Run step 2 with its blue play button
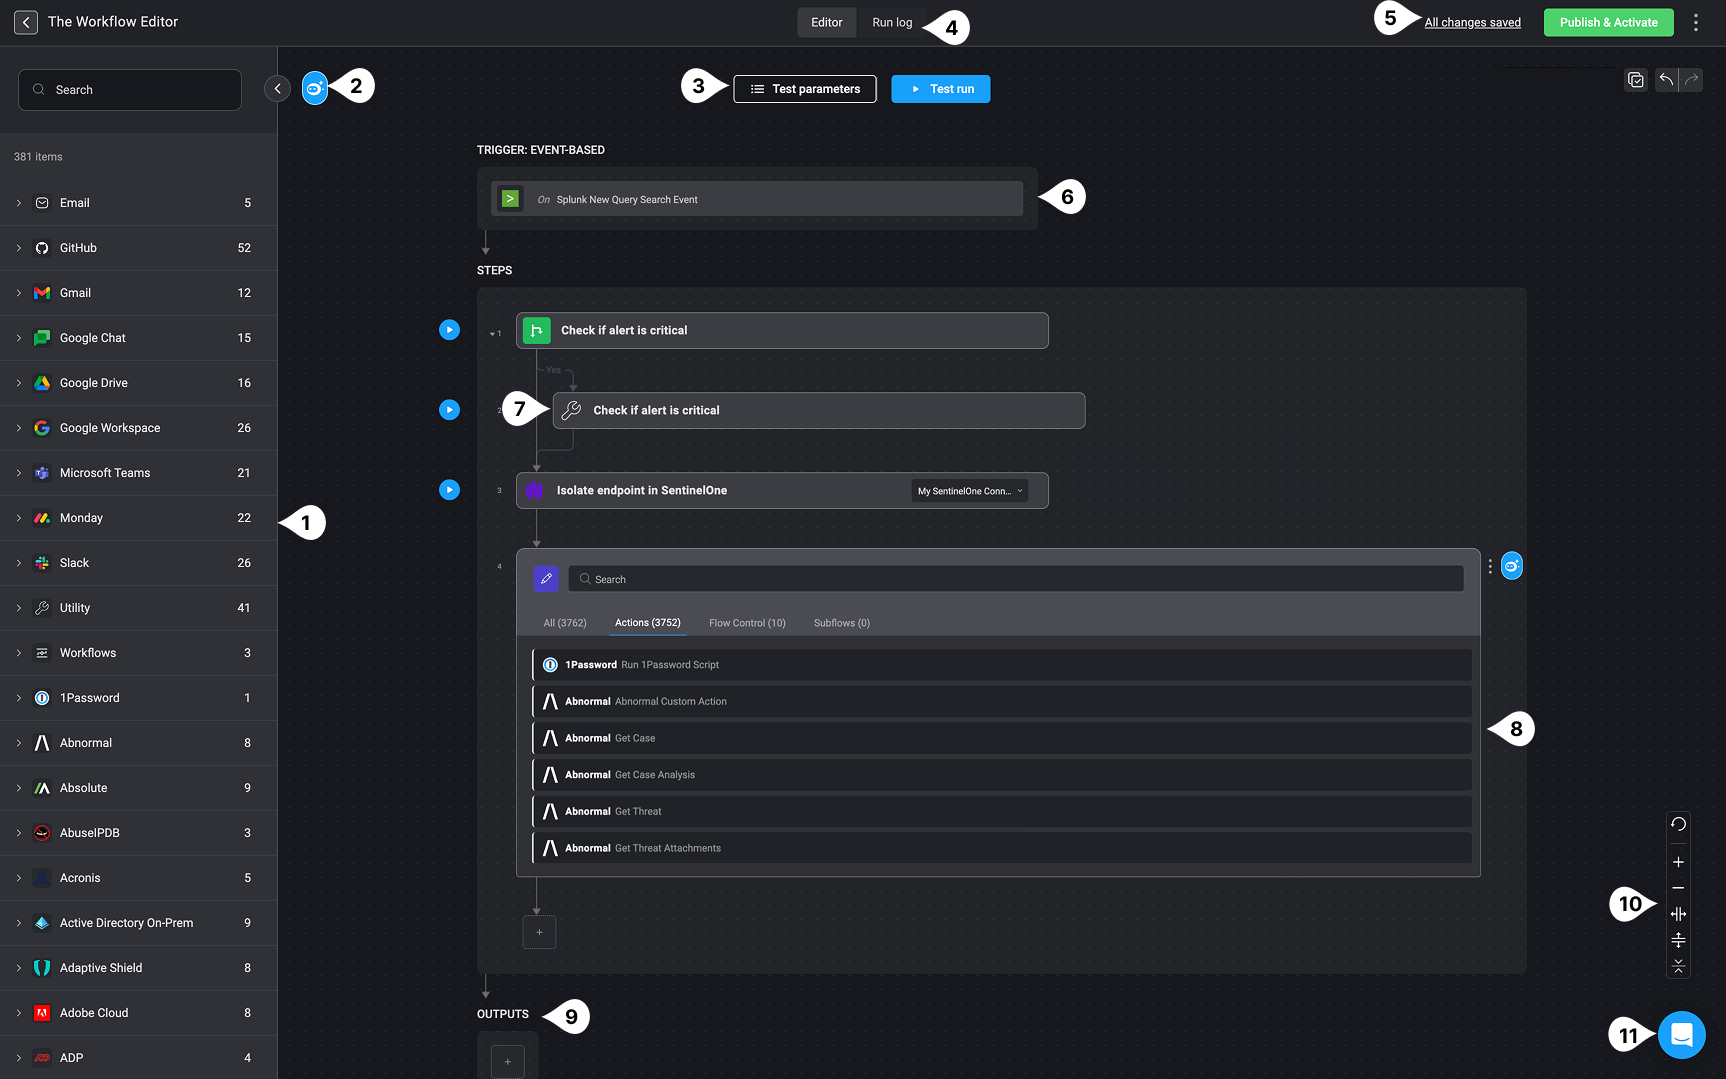 click(450, 410)
